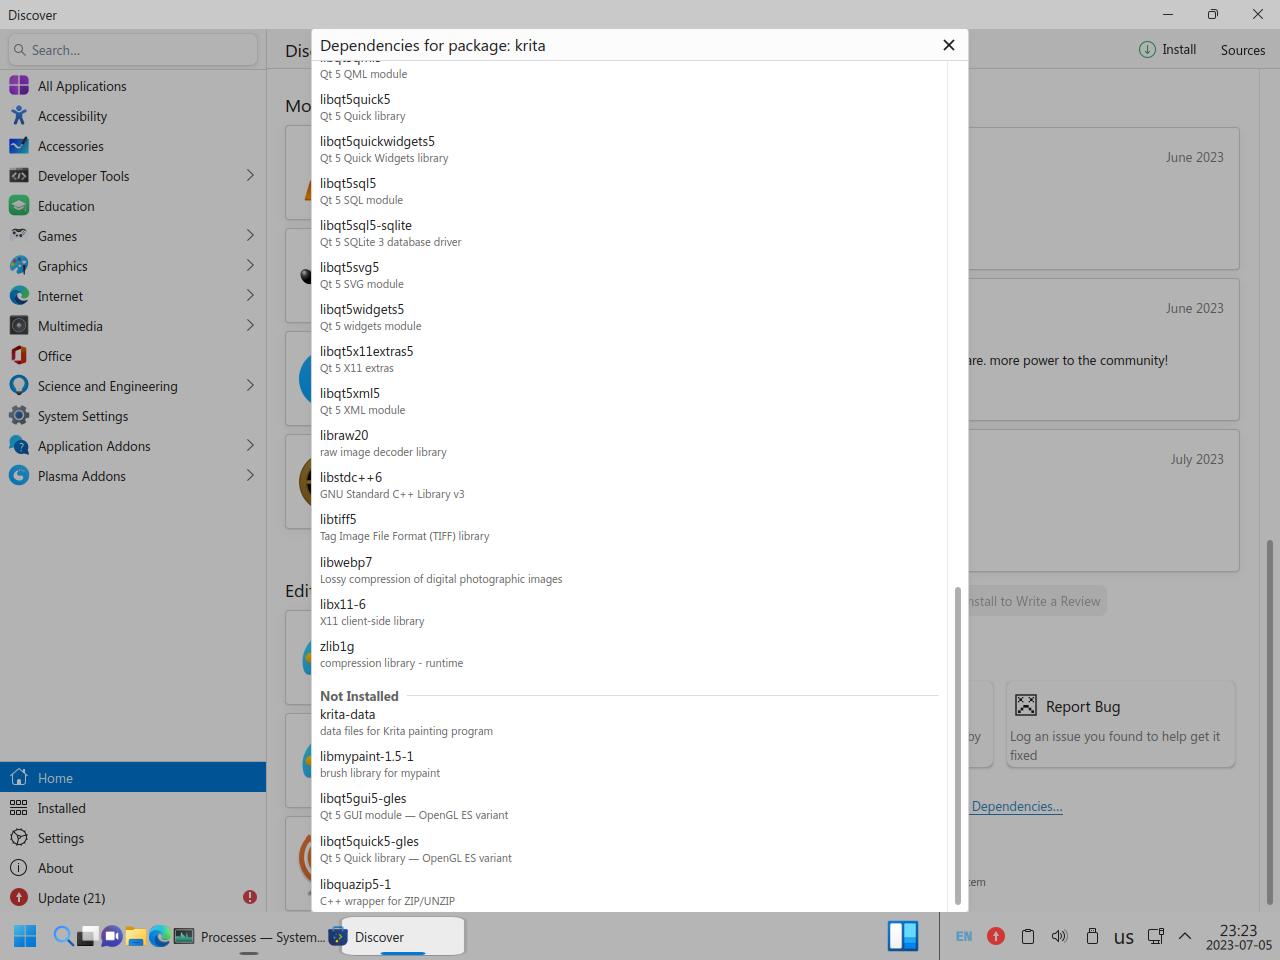The width and height of the screenshot is (1280, 960).
Task: Click the Report Bug button
Action: click(1120, 725)
